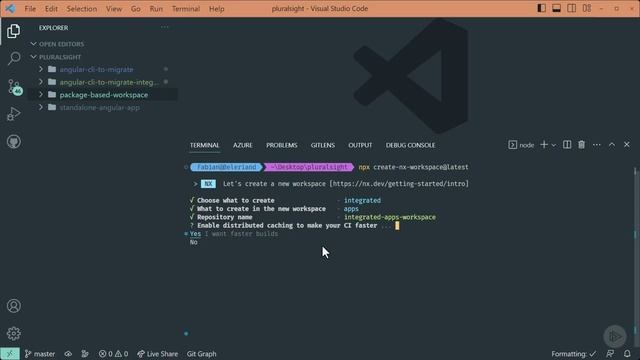
Task: Open the Terminal menu
Action: coord(186,9)
